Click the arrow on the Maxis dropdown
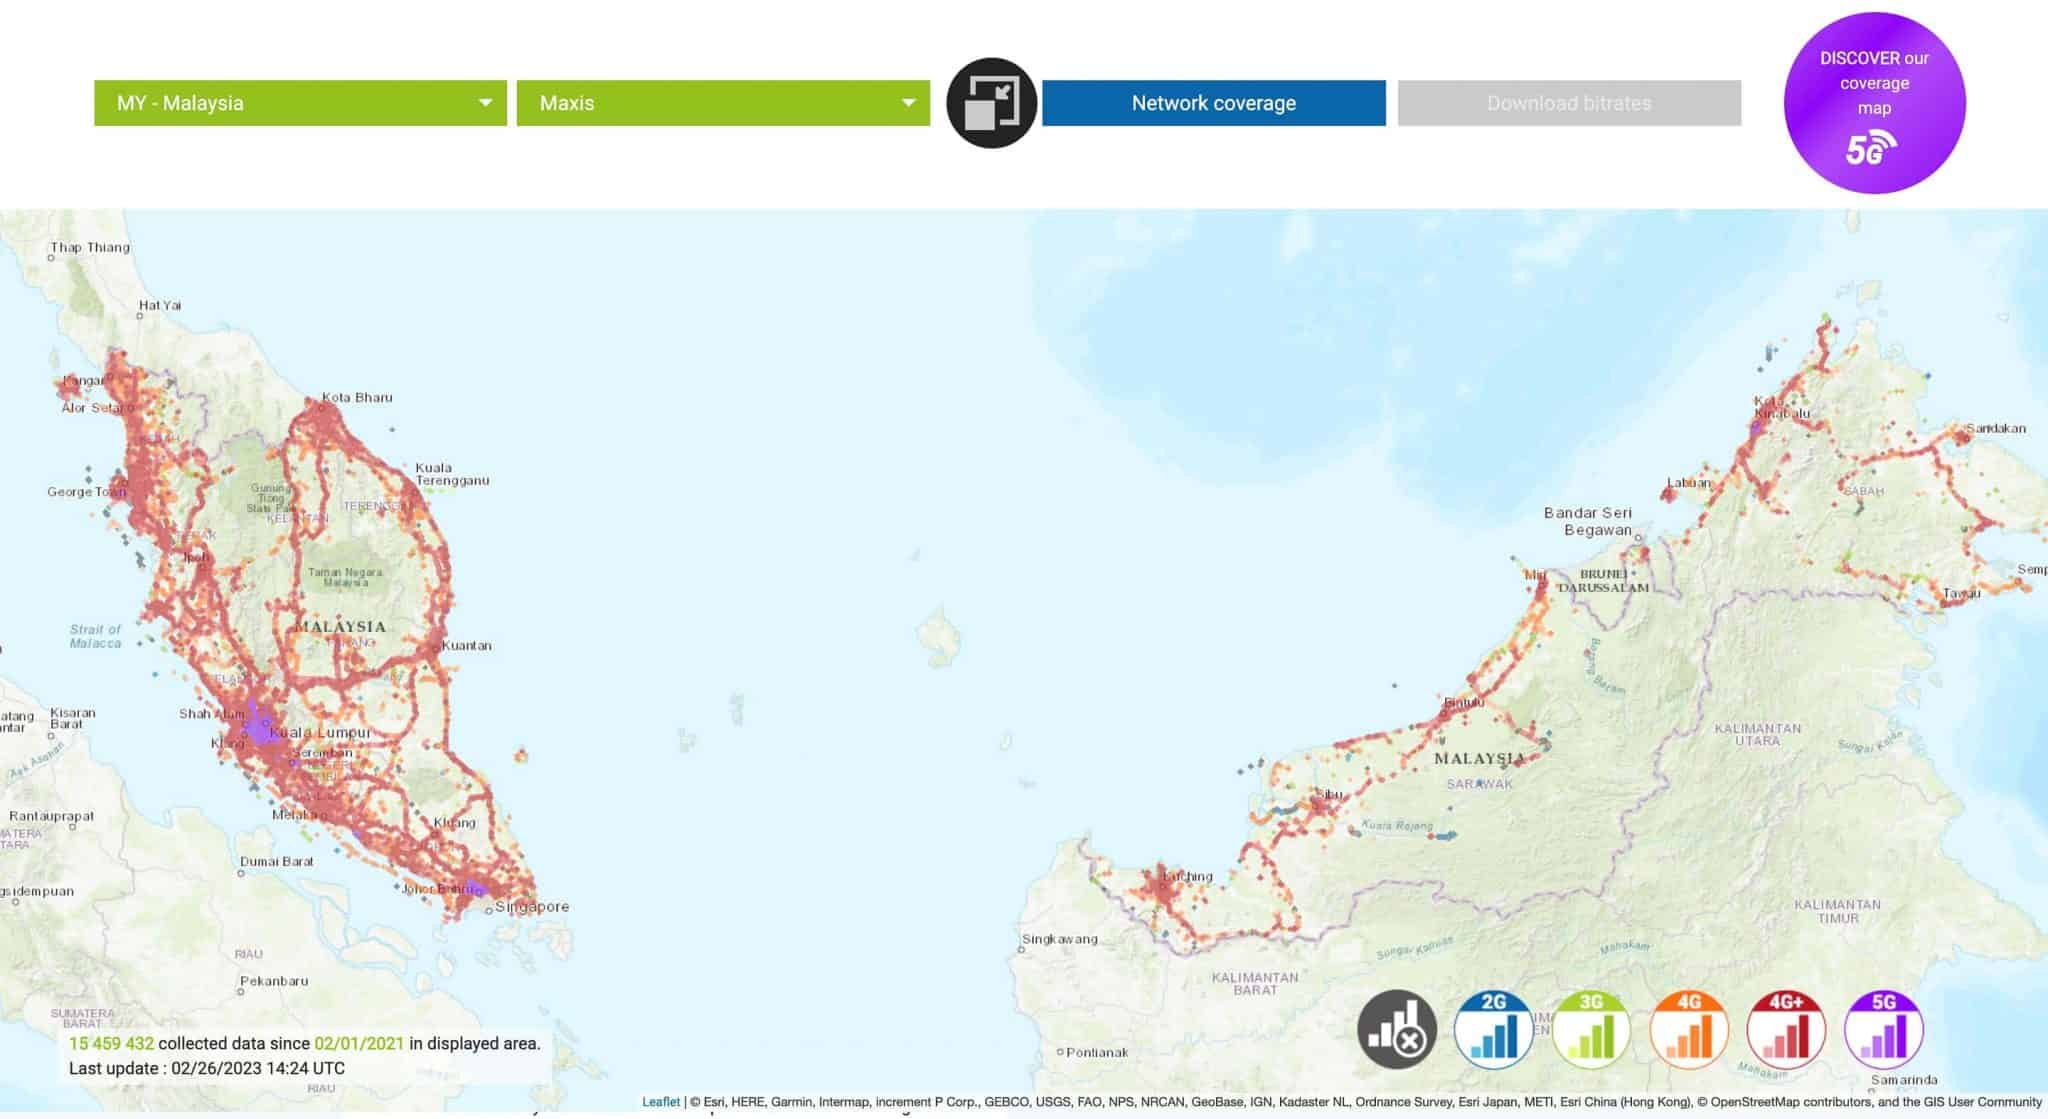2048x1119 pixels. (x=908, y=103)
